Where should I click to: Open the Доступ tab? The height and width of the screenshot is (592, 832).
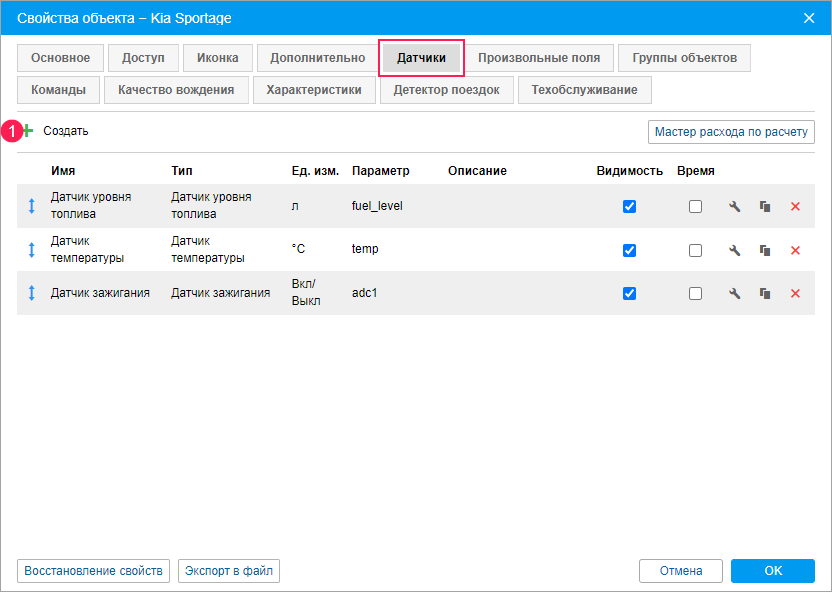(143, 58)
